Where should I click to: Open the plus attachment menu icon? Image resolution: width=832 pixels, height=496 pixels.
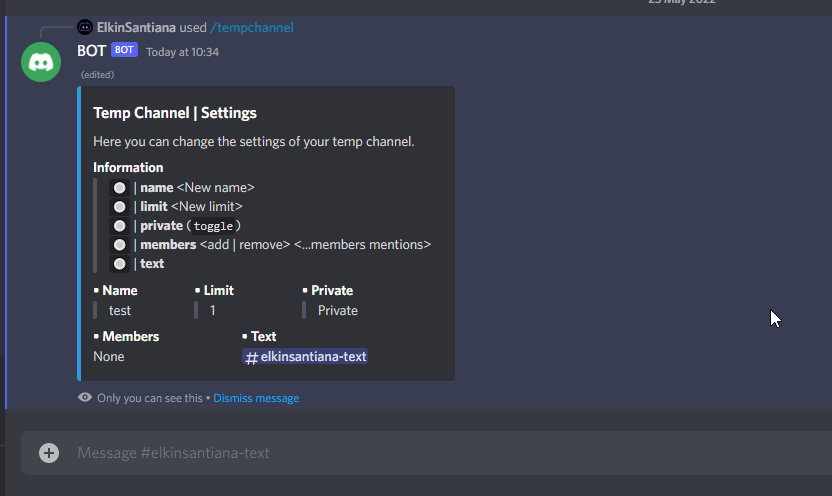tap(49, 453)
